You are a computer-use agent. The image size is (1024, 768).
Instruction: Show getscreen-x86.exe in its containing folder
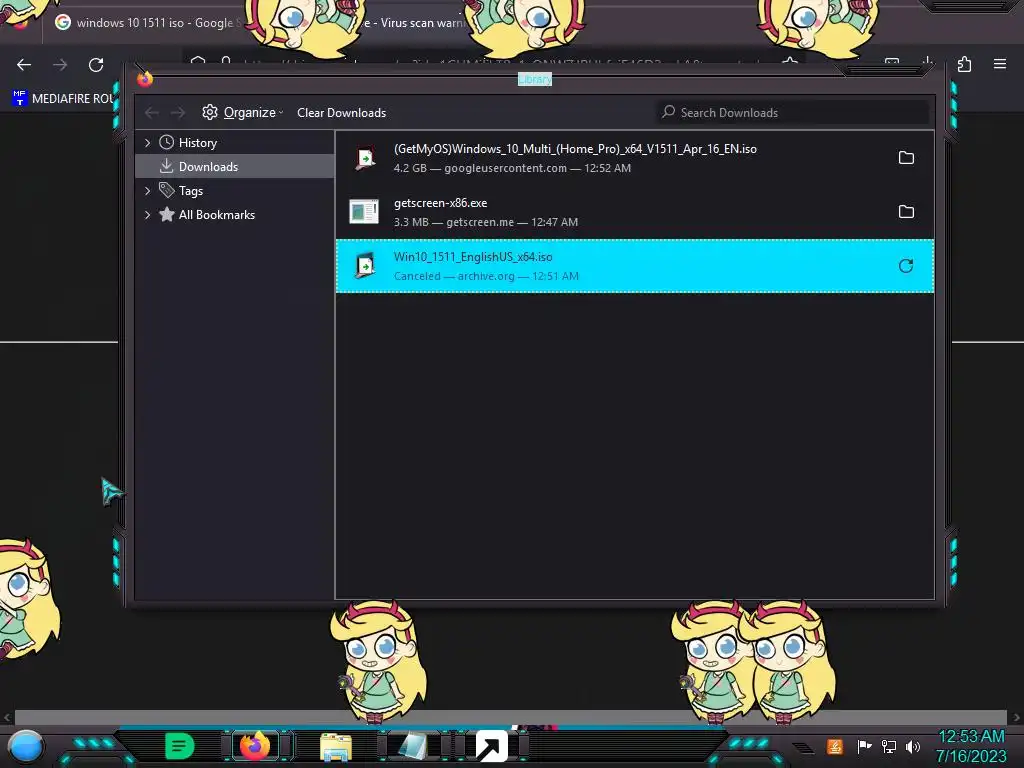point(906,212)
